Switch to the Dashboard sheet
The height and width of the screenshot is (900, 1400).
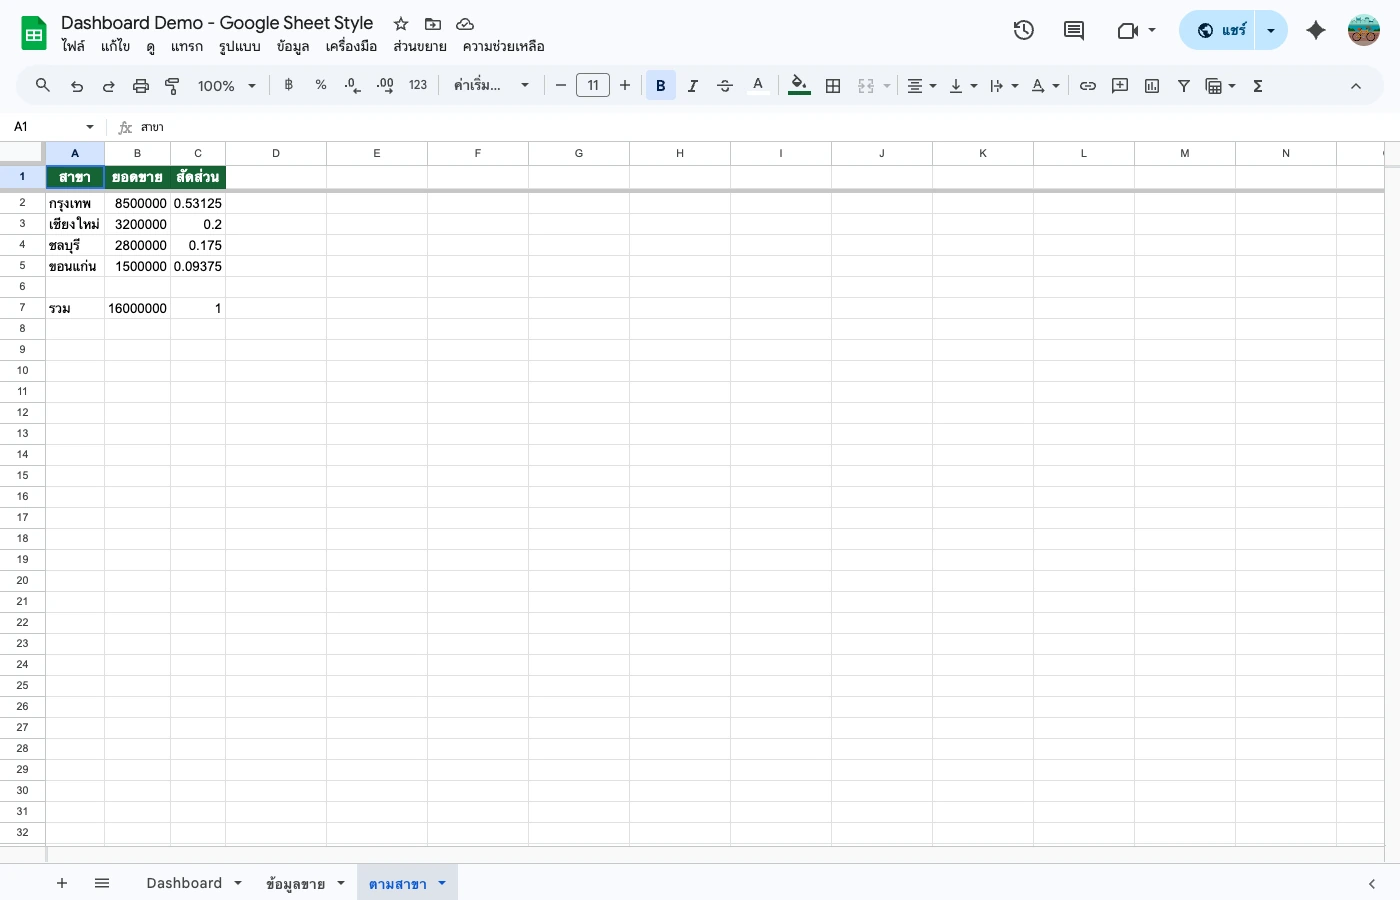(x=184, y=883)
